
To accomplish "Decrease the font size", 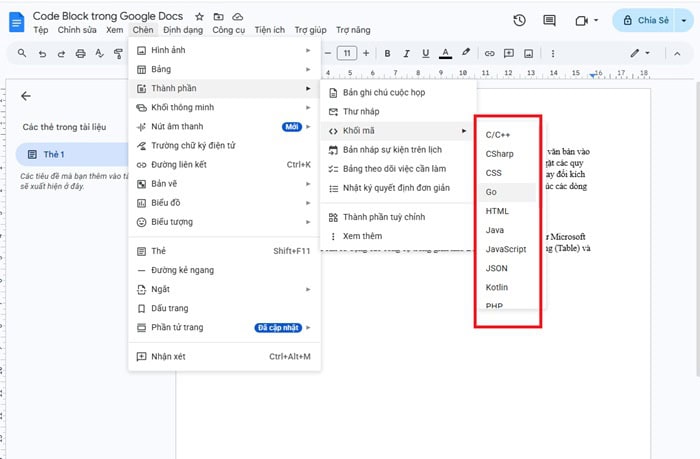I will point(328,54).
